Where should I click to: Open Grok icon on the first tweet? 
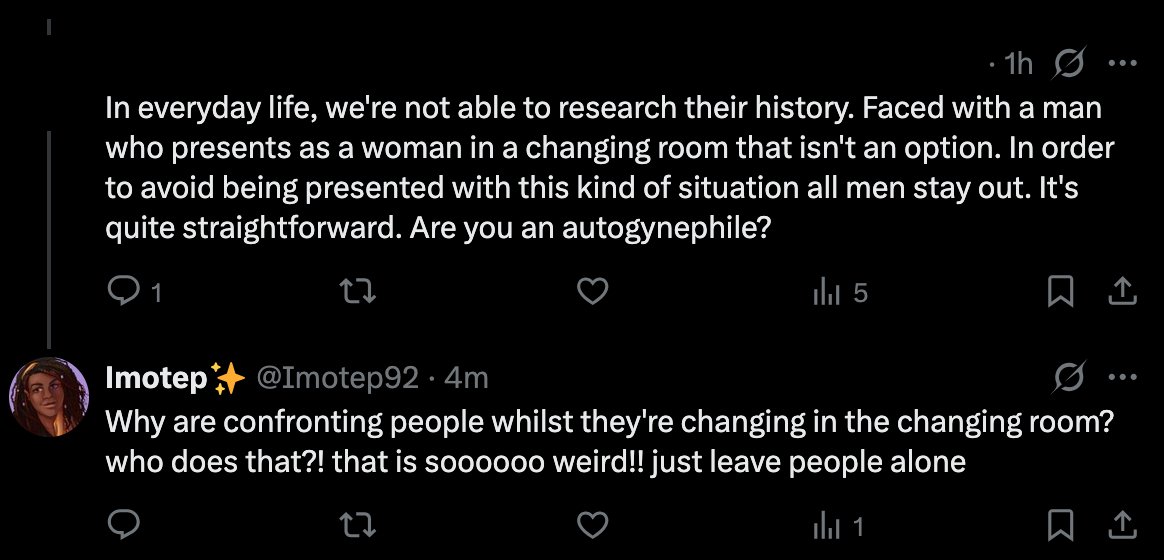[1071, 64]
